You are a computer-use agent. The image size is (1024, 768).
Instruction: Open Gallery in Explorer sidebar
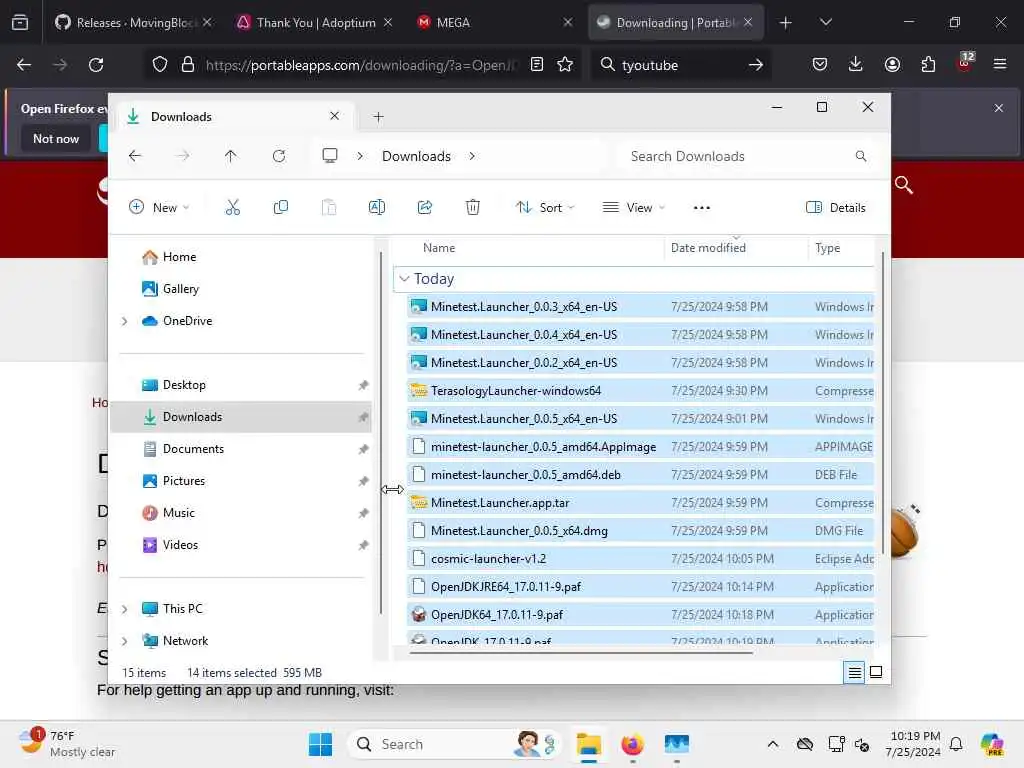(242, 289)
